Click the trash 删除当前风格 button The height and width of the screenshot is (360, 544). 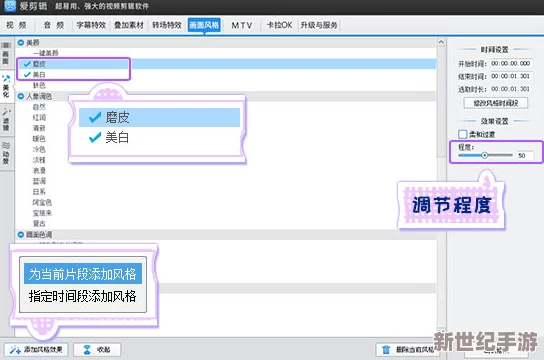(408, 350)
